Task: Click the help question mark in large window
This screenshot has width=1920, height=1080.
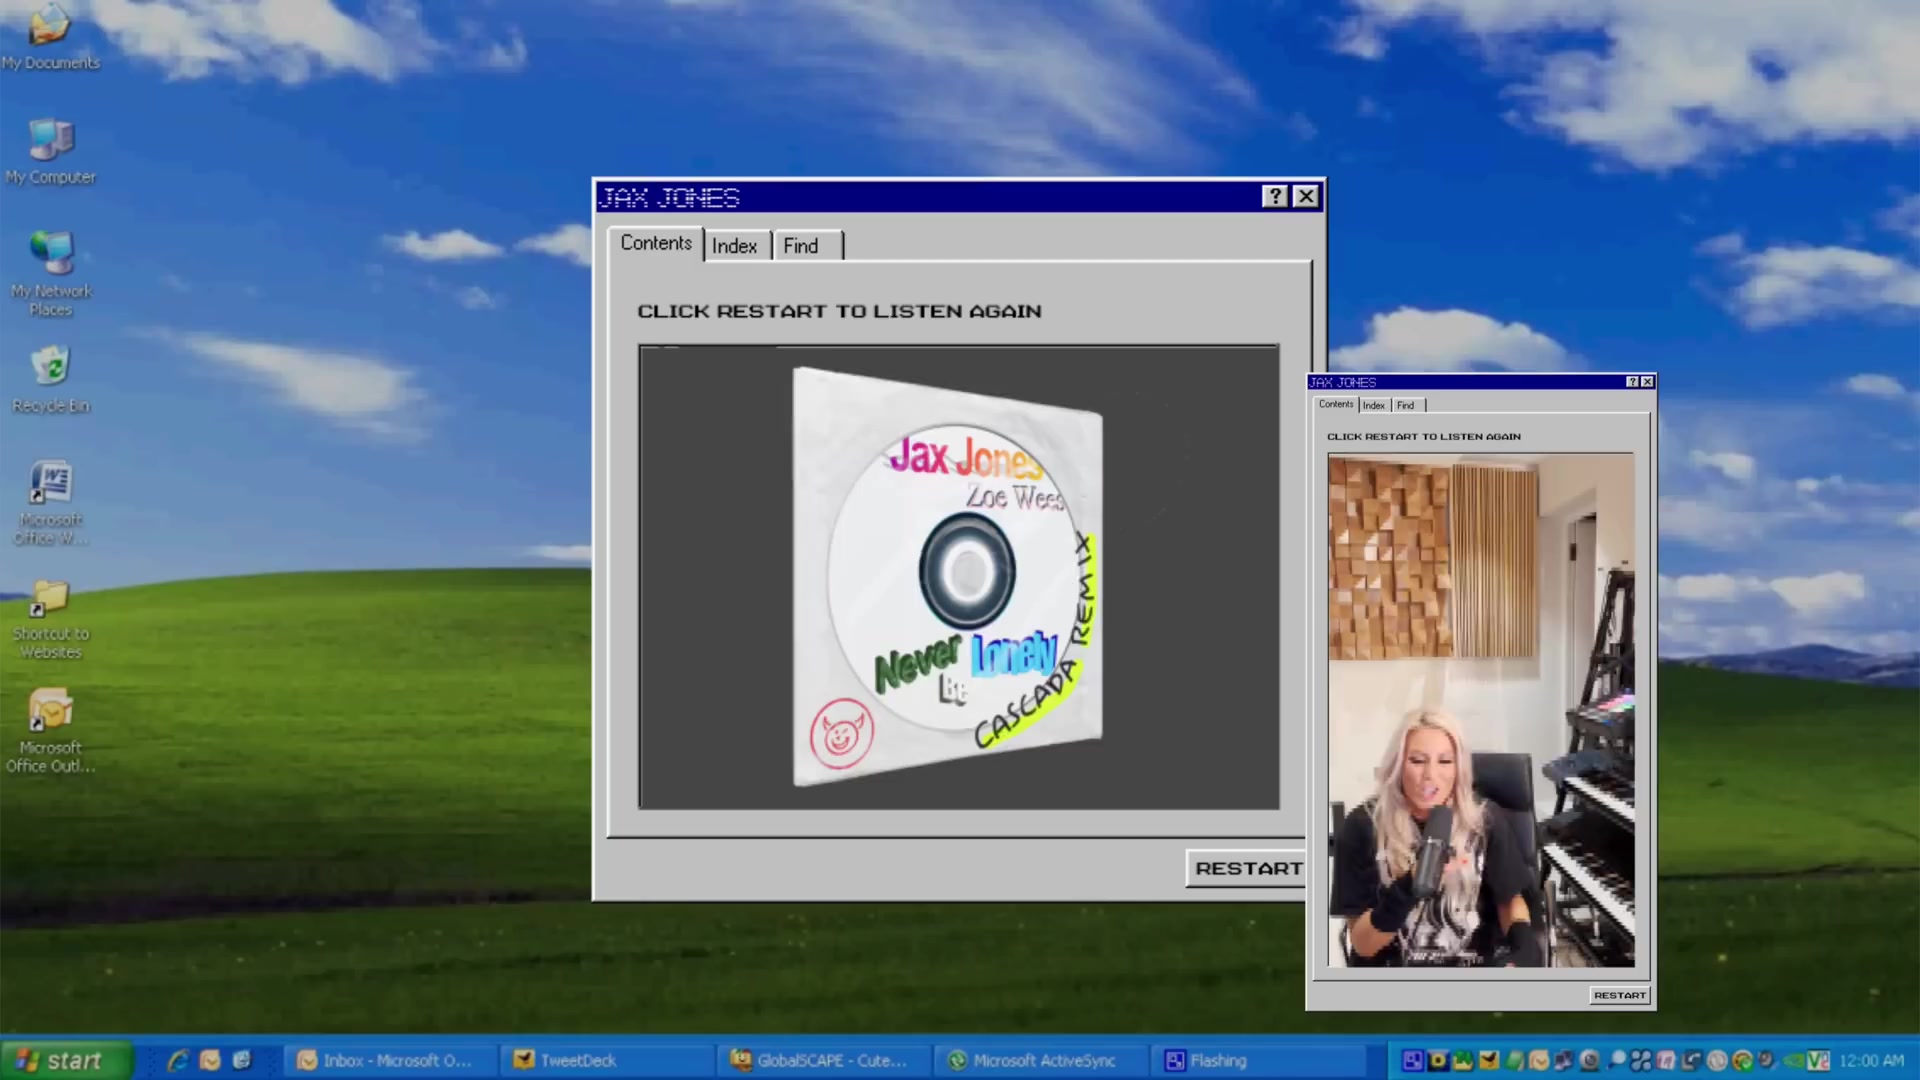Action: click(x=1274, y=196)
